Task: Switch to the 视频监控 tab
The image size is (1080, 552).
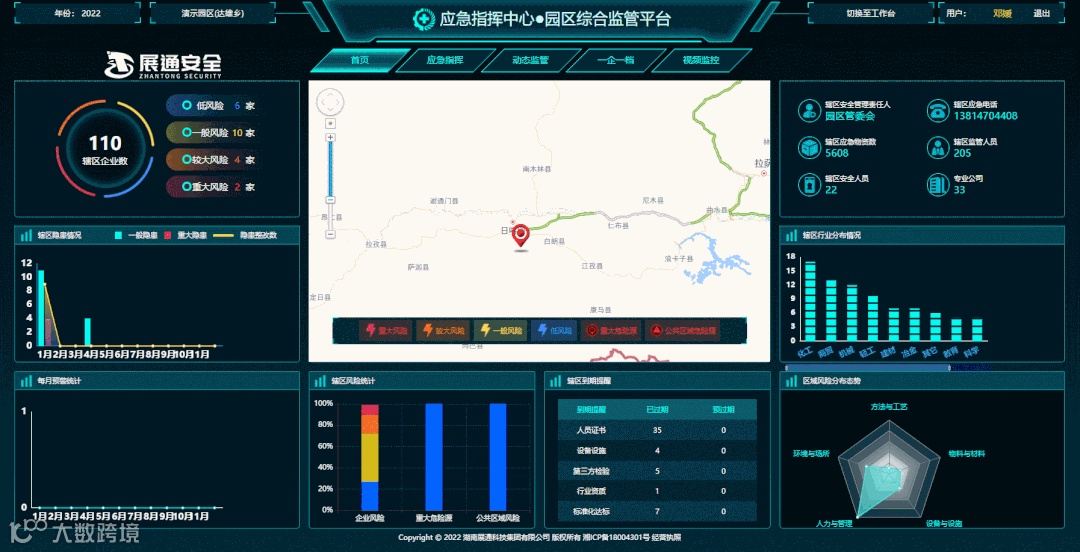Action: click(x=701, y=60)
